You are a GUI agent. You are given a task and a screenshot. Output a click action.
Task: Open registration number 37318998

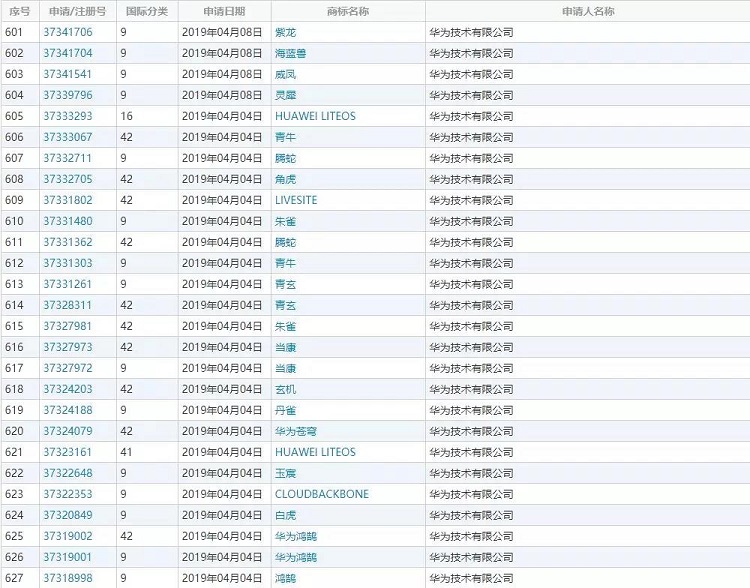67,578
